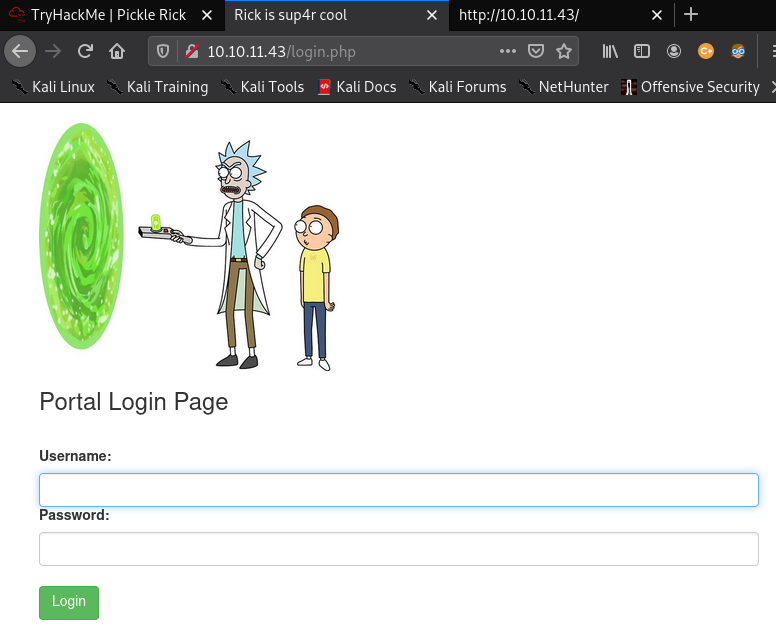Show insecure connection info icon
The width and height of the screenshot is (776, 633).
point(192,51)
